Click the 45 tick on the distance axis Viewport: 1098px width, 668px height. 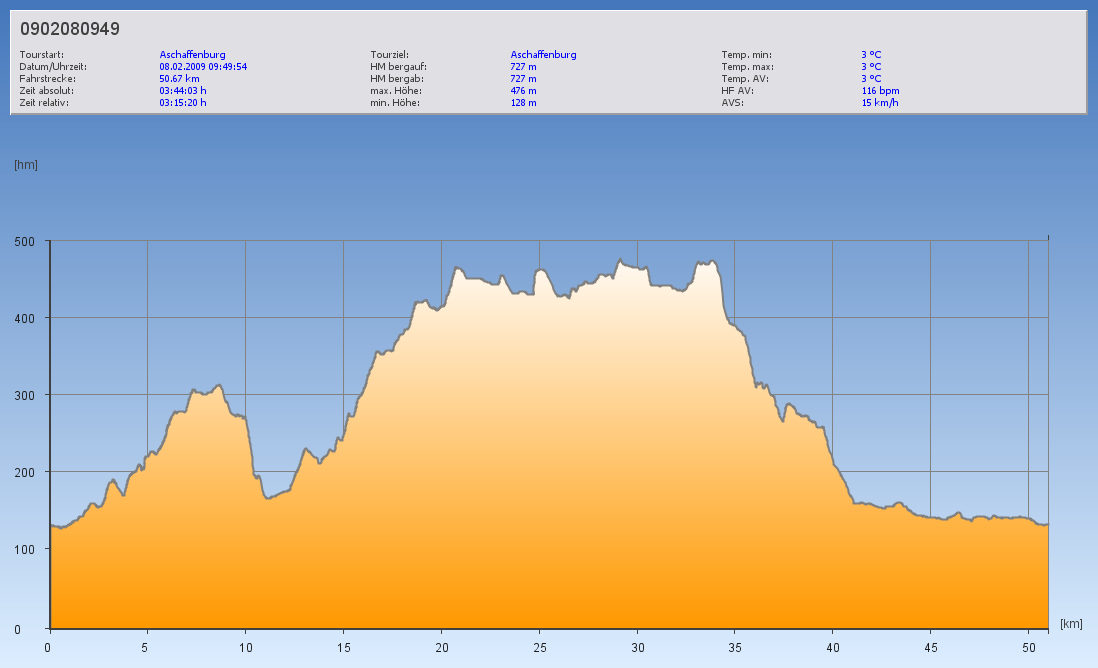coord(931,647)
